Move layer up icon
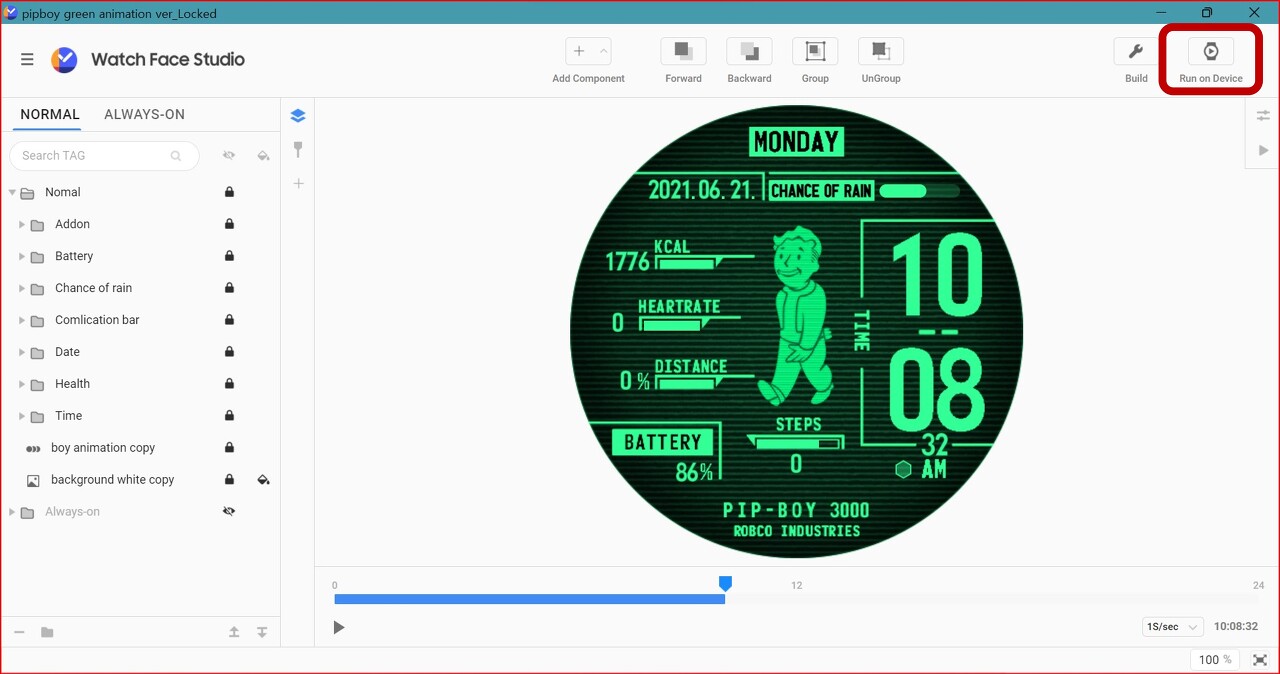The height and width of the screenshot is (674, 1280). coord(234,632)
